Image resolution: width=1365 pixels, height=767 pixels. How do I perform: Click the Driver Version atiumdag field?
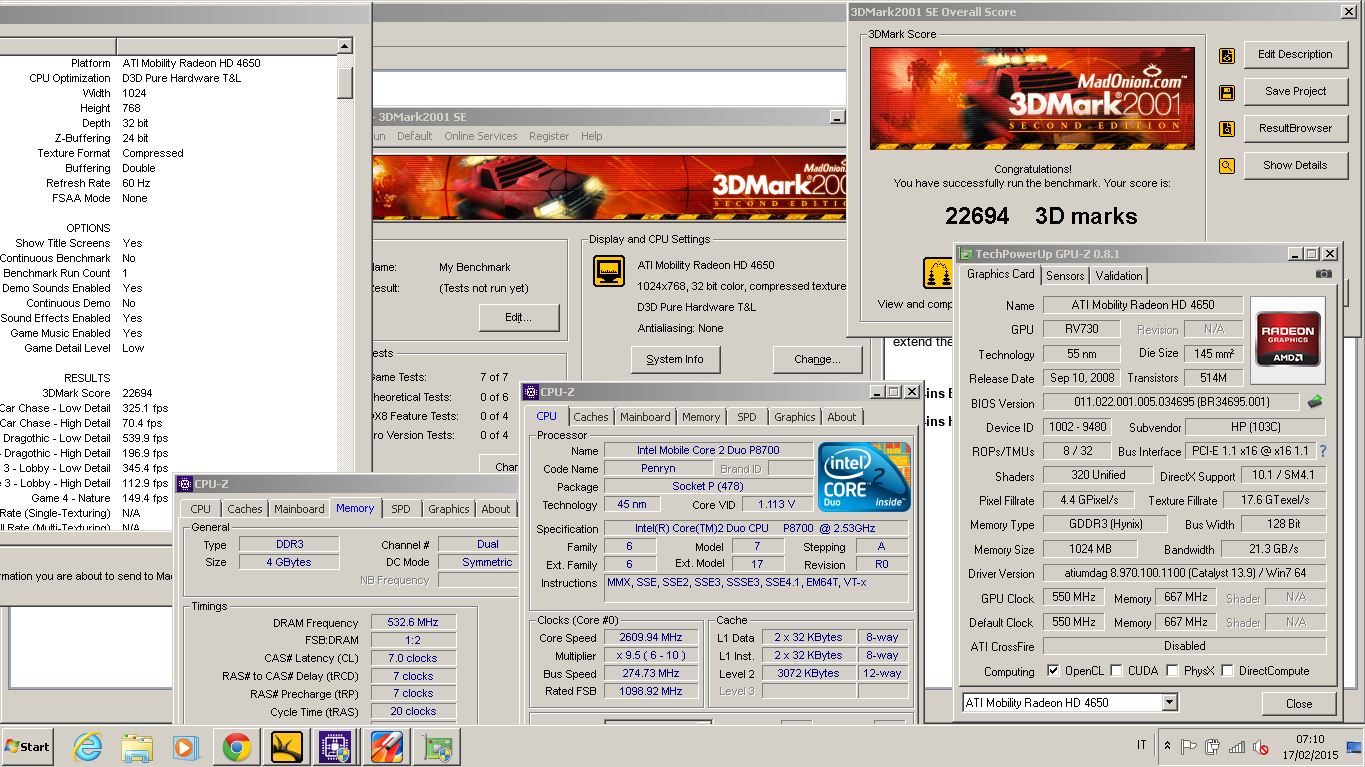pos(1184,574)
